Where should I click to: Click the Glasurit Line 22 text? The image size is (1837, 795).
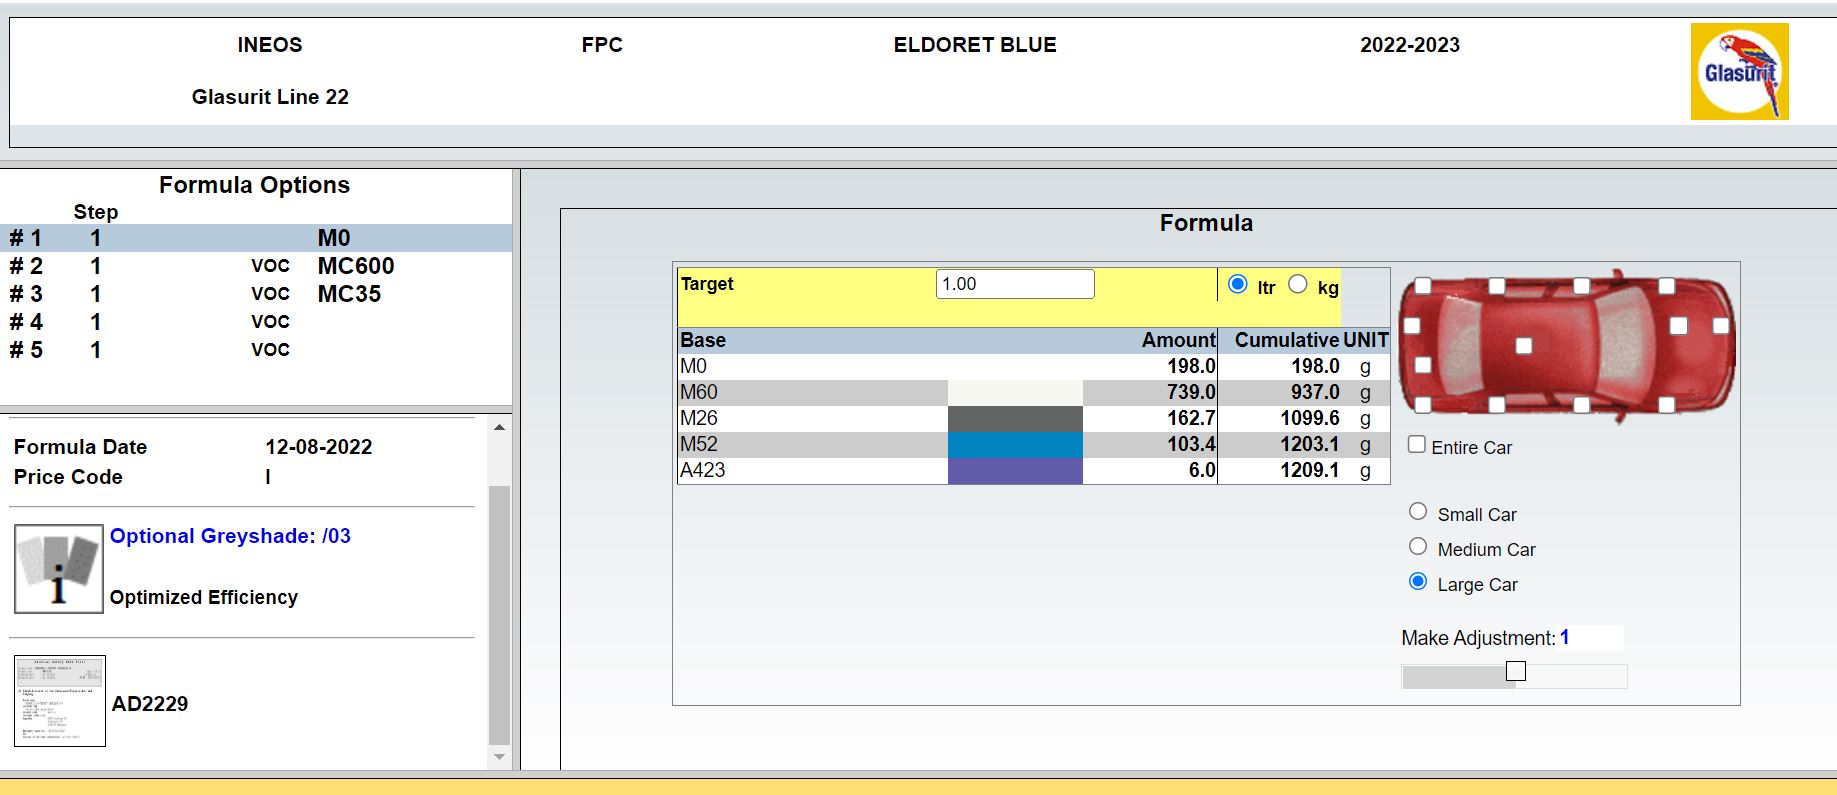(x=270, y=97)
